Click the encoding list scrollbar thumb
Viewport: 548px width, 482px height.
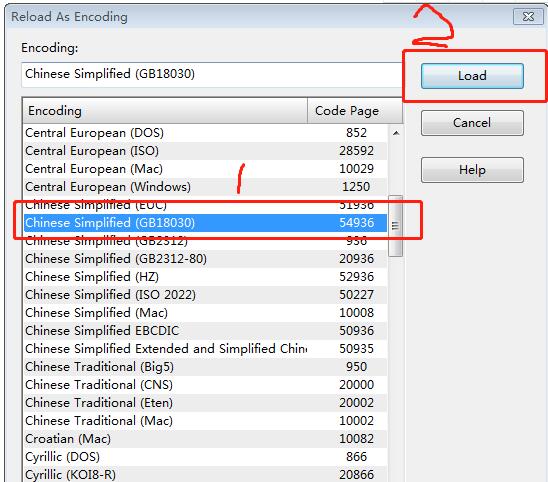tap(396, 226)
